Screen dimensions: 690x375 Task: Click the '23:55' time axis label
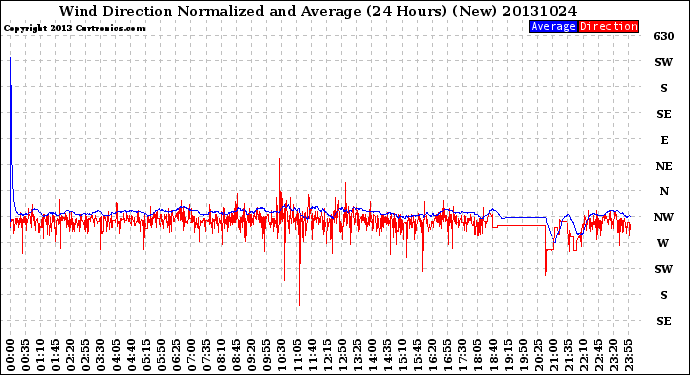(x=628, y=355)
